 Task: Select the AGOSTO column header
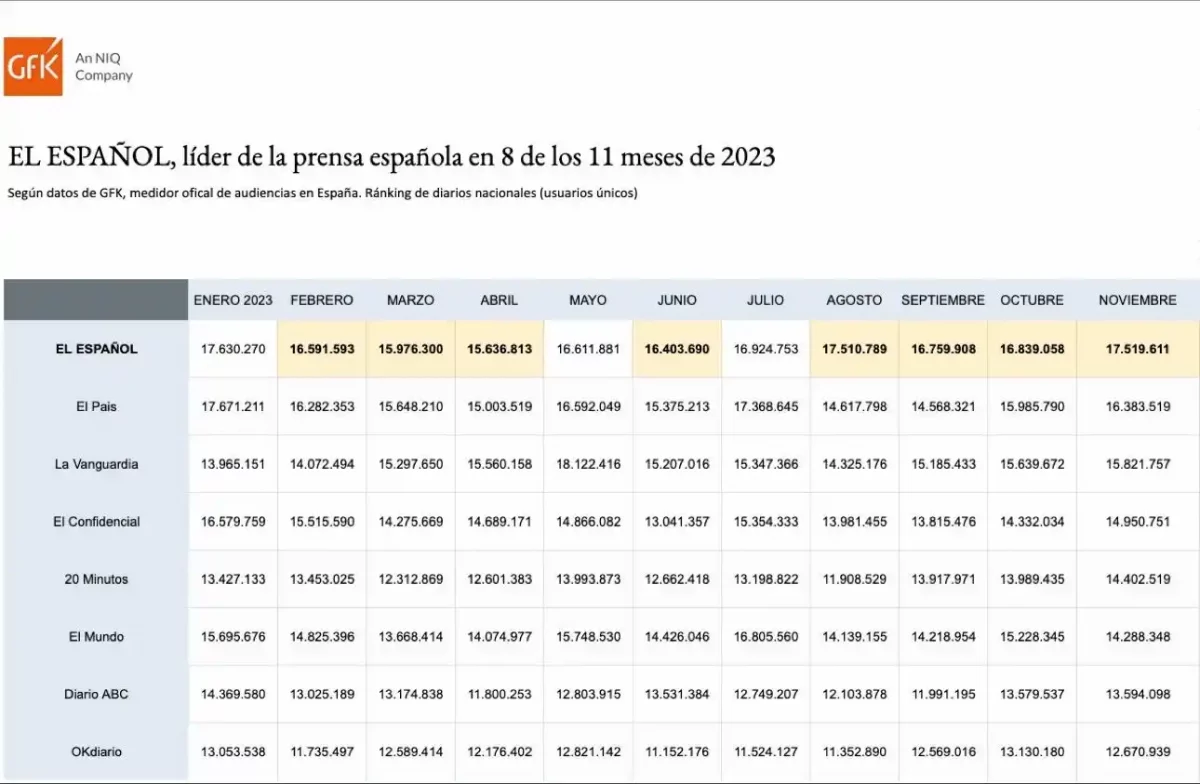click(854, 300)
